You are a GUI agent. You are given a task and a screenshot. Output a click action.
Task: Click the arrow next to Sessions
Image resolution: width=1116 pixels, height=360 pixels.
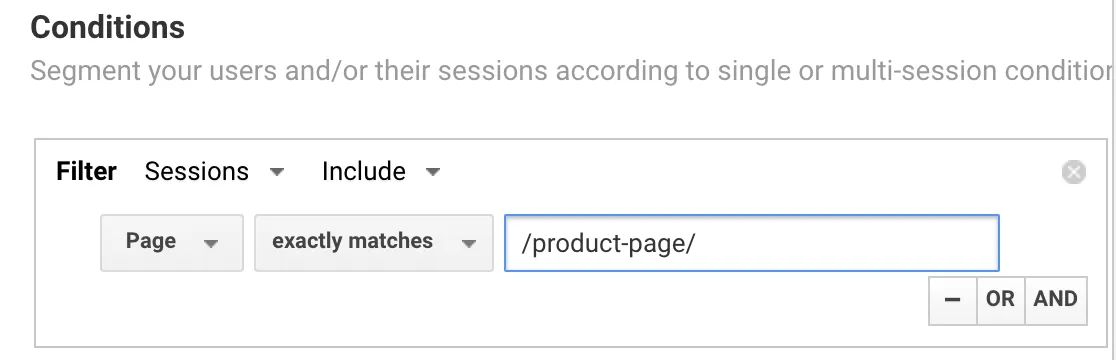[x=278, y=172]
